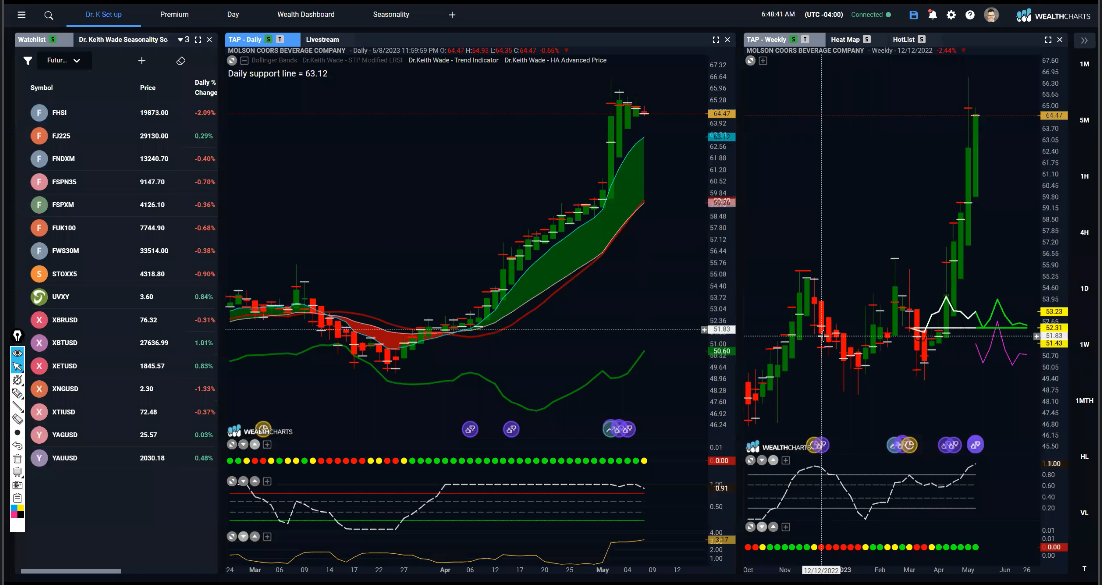Maximize the TAP Weekly chart panel
This screenshot has height=585, width=1102.
[x=1048, y=40]
